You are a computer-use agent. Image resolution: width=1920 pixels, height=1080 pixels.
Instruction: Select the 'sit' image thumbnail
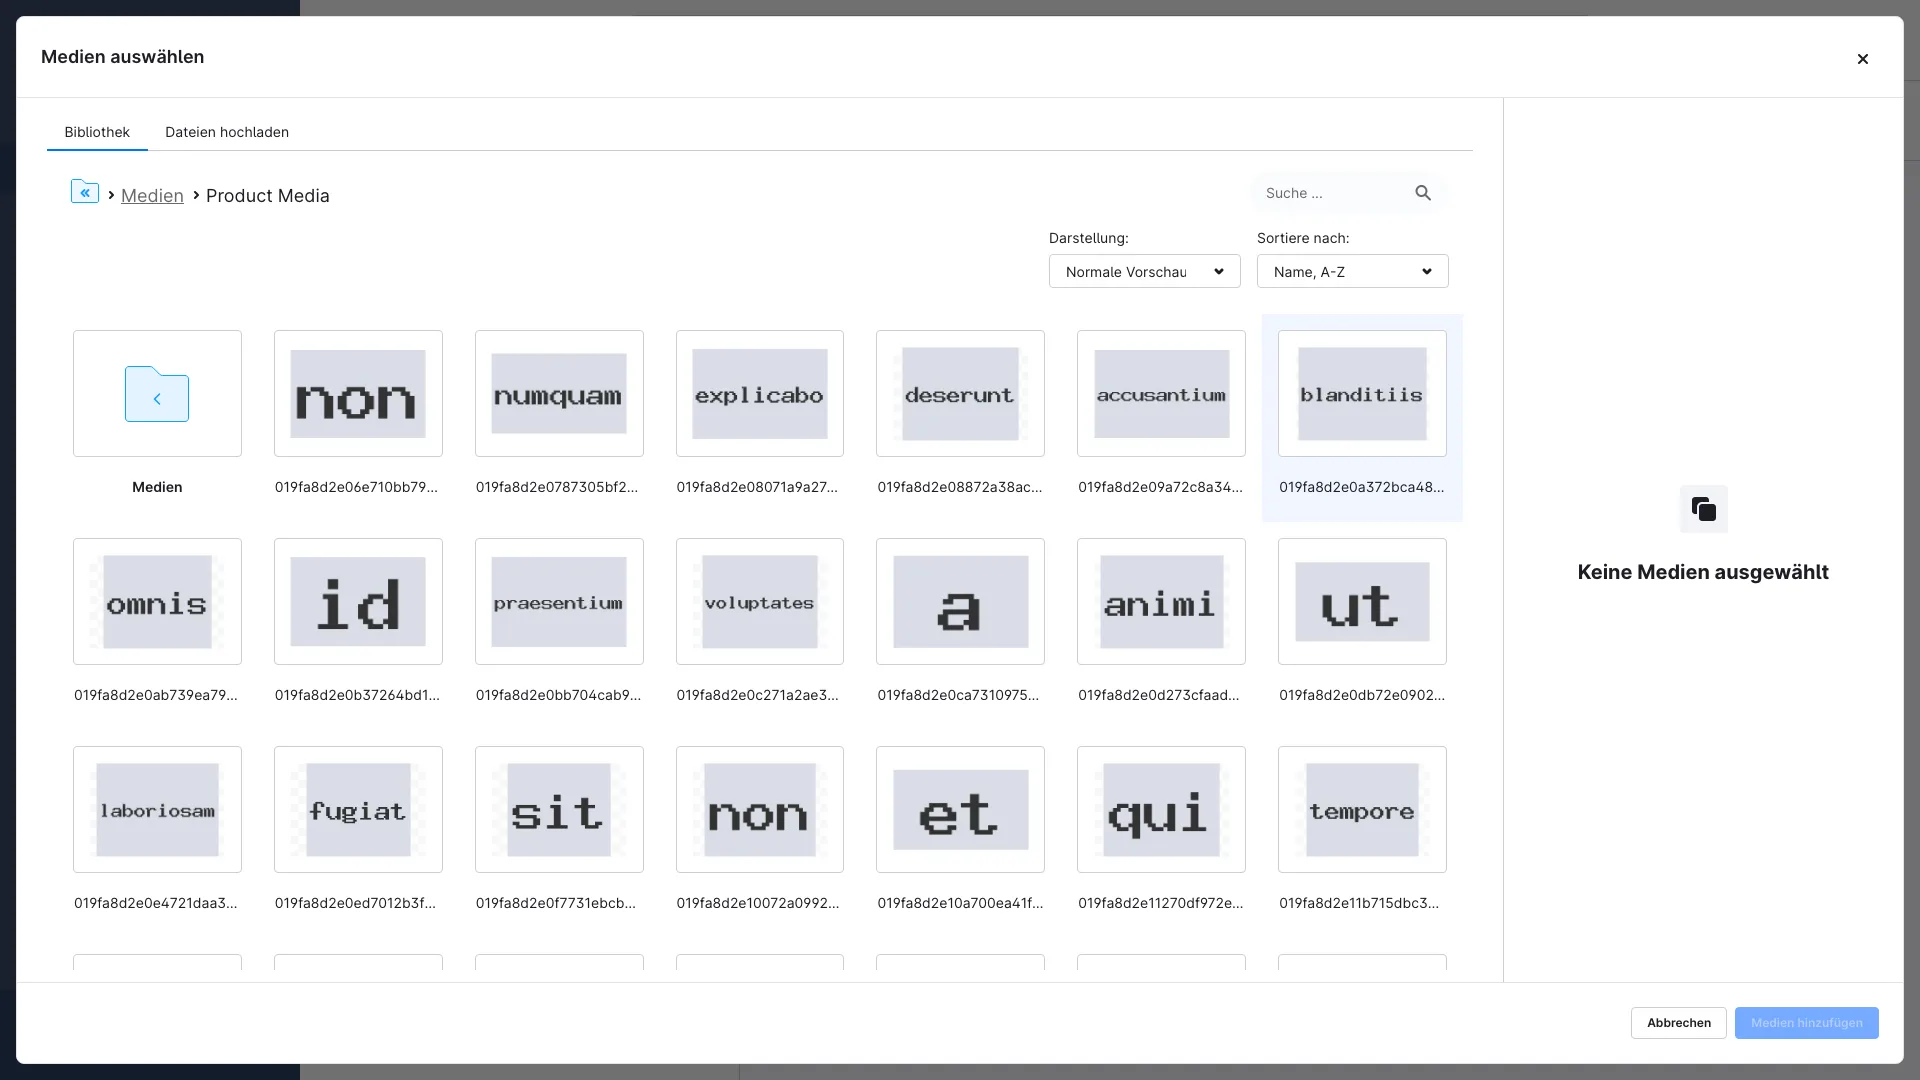559,810
